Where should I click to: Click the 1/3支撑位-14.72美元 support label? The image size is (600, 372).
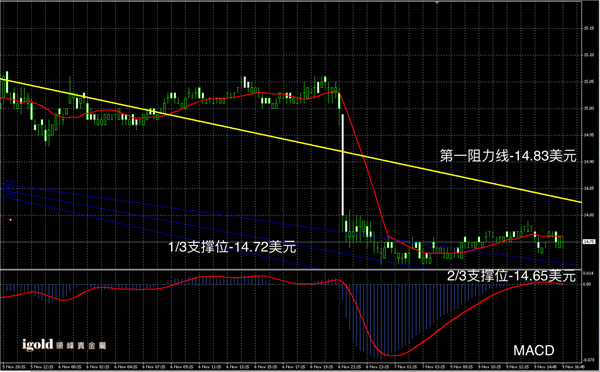click(x=232, y=247)
